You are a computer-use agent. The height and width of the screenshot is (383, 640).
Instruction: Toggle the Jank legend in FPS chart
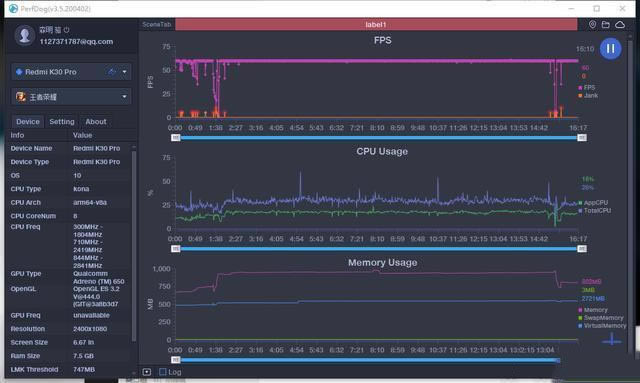pos(588,96)
